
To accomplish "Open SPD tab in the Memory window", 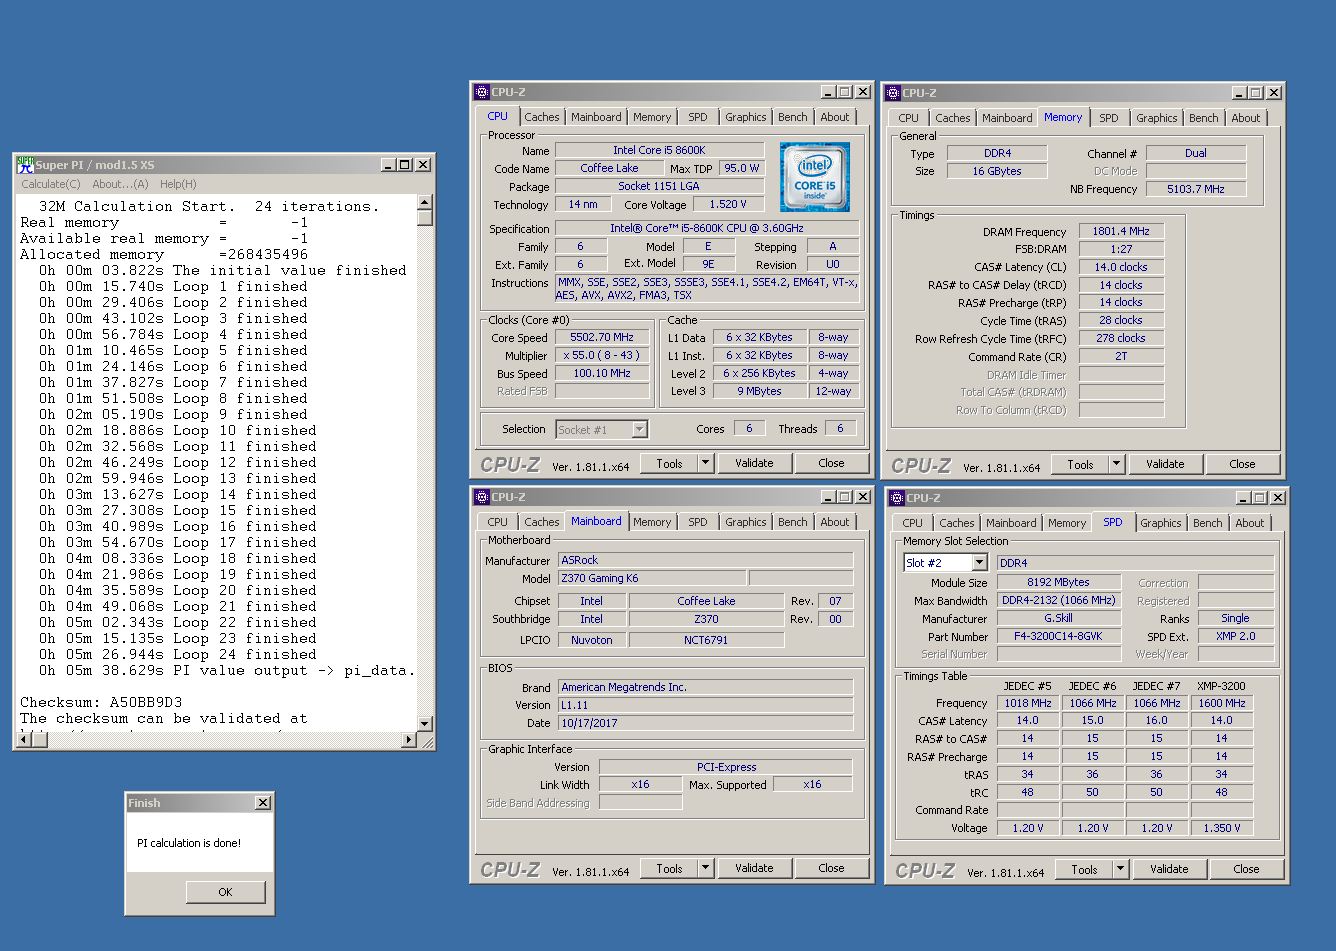I will coord(1109,118).
